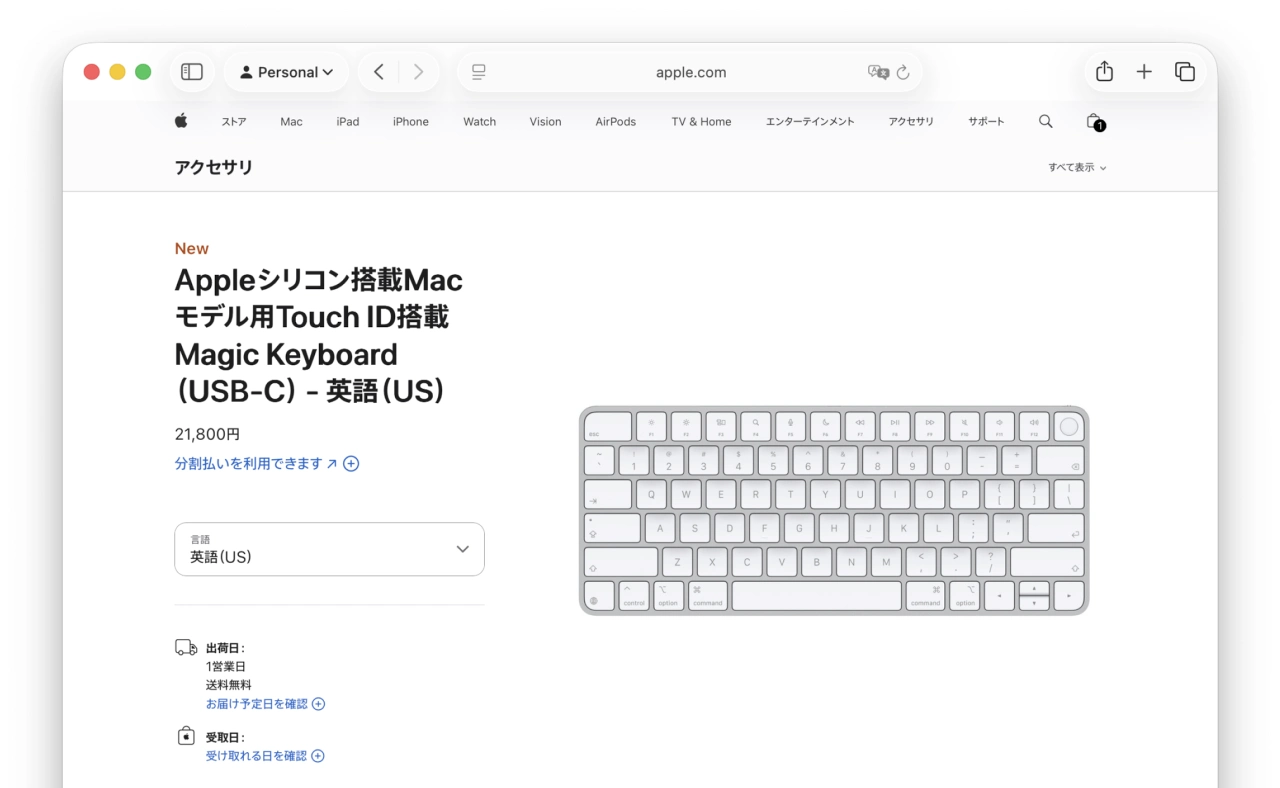The image size is (1280, 788).
Task: Open the Mac menu
Action: pos(291,122)
